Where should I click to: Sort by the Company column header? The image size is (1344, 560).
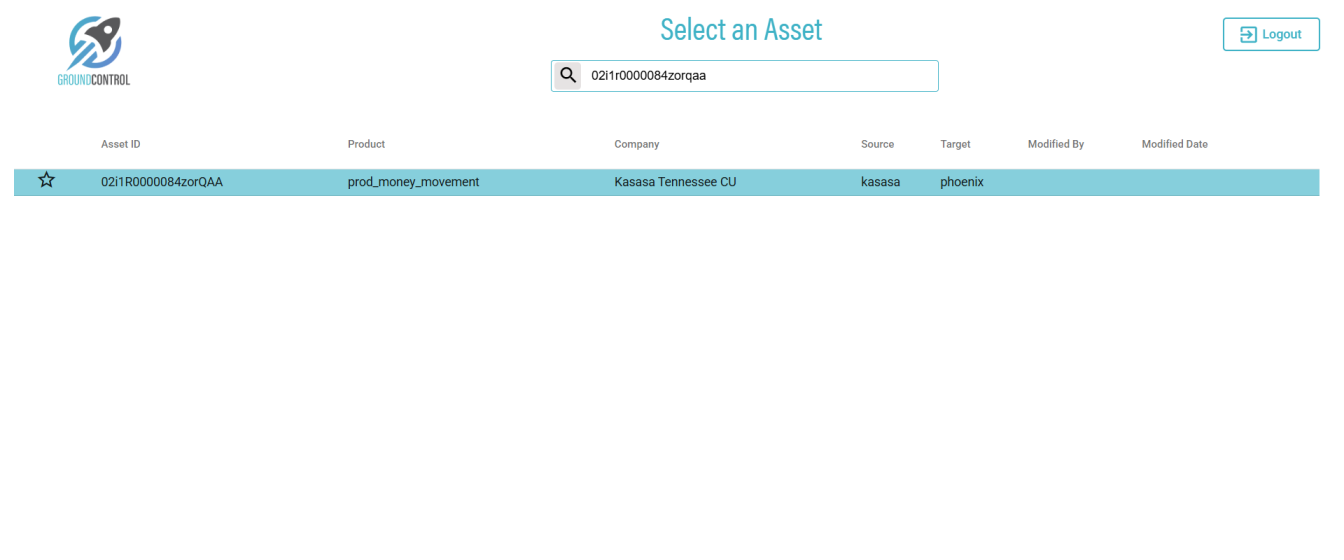pos(637,144)
